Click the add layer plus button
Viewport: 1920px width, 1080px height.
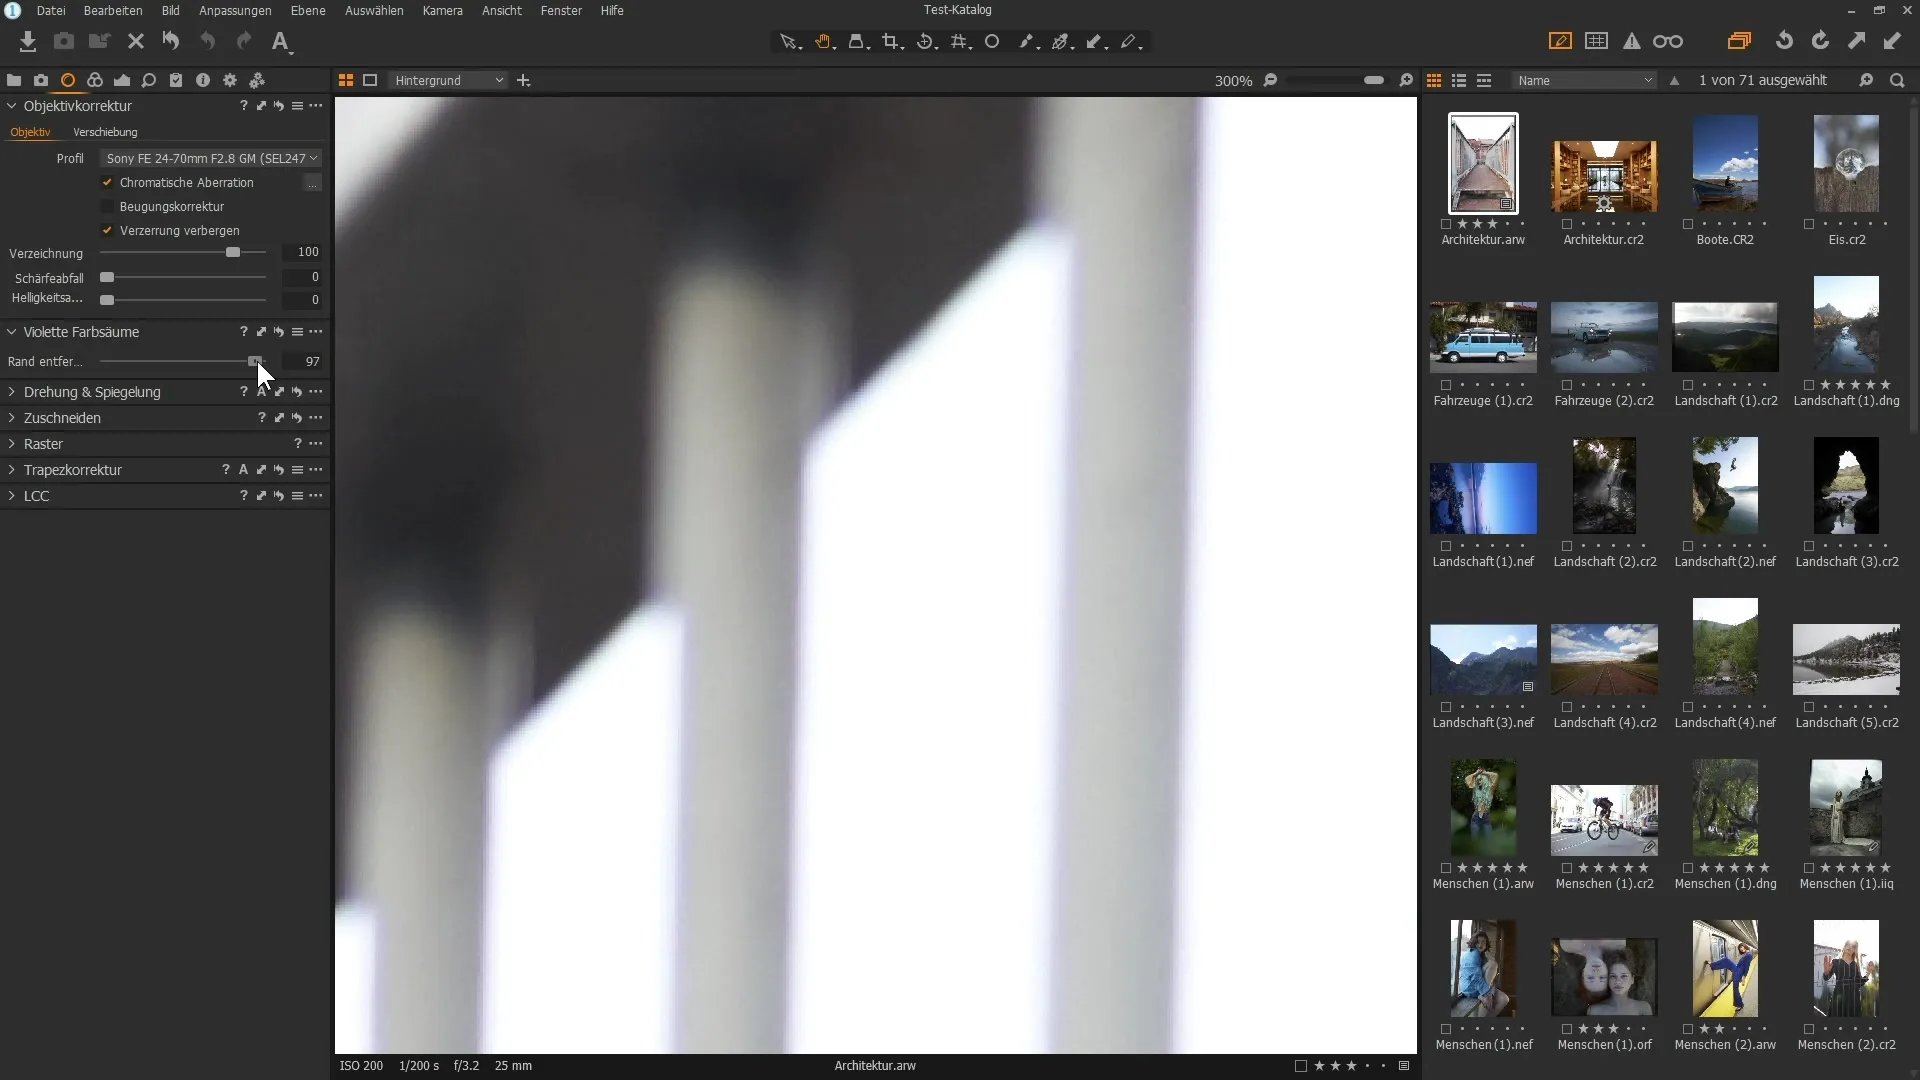[x=523, y=80]
